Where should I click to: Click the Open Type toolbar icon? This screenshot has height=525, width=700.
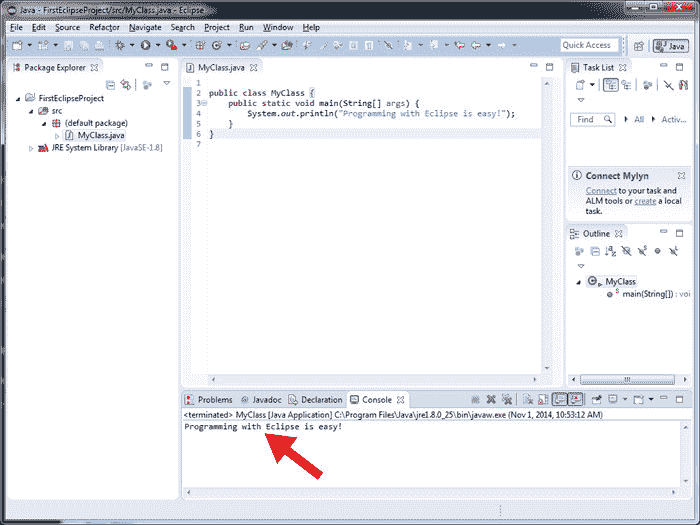point(245,45)
